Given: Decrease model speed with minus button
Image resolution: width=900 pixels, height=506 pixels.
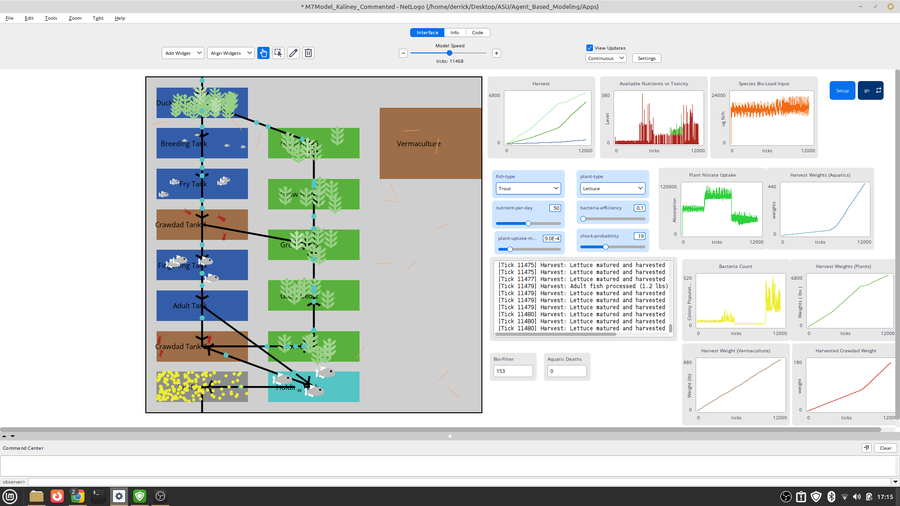Looking at the screenshot, I should point(403,53).
